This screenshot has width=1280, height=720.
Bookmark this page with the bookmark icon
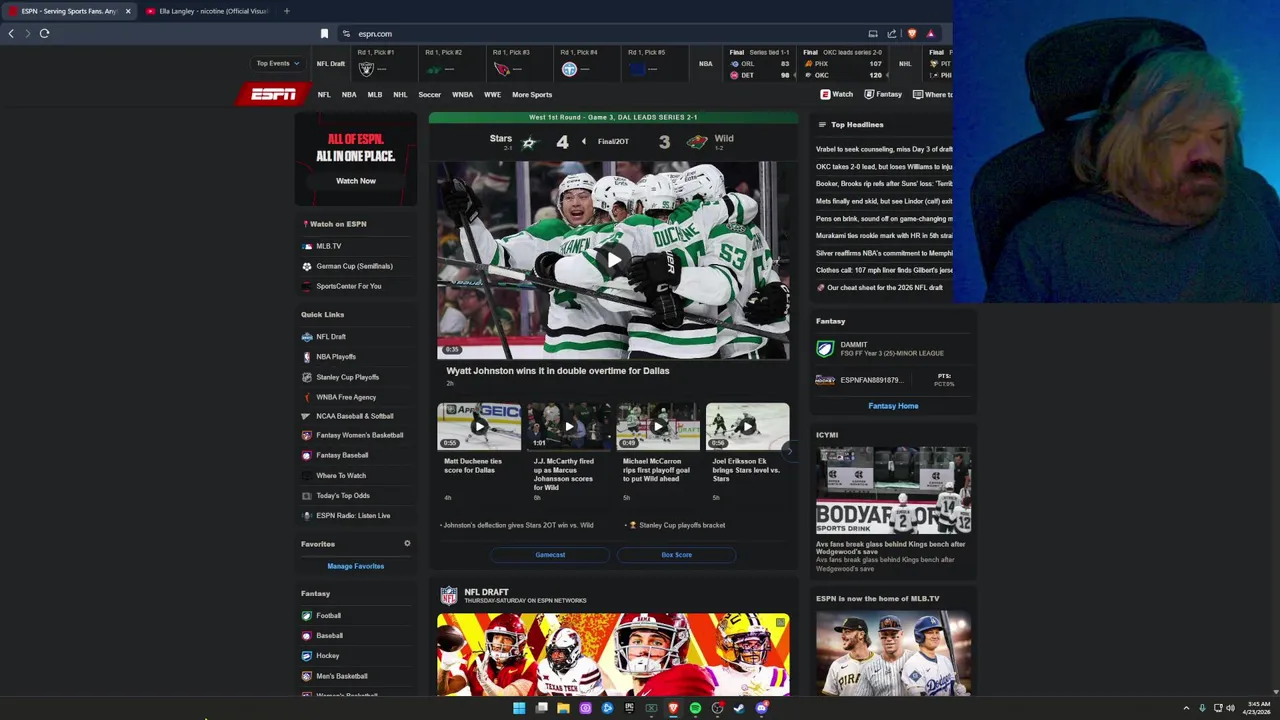click(324, 34)
